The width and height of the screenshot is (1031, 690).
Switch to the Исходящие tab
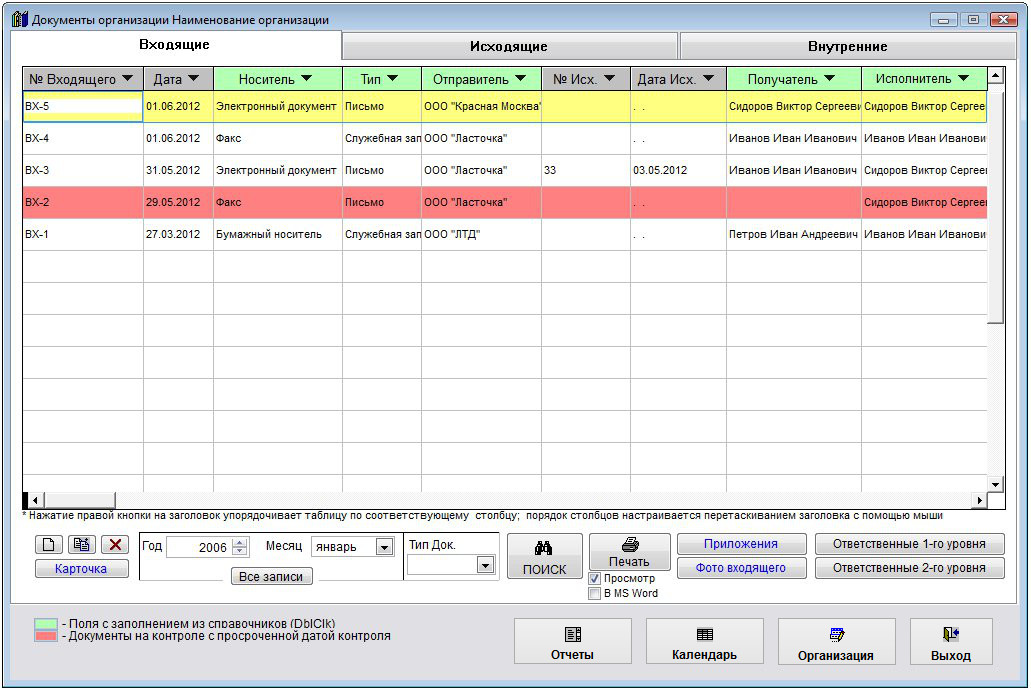click(x=509, y=46)
